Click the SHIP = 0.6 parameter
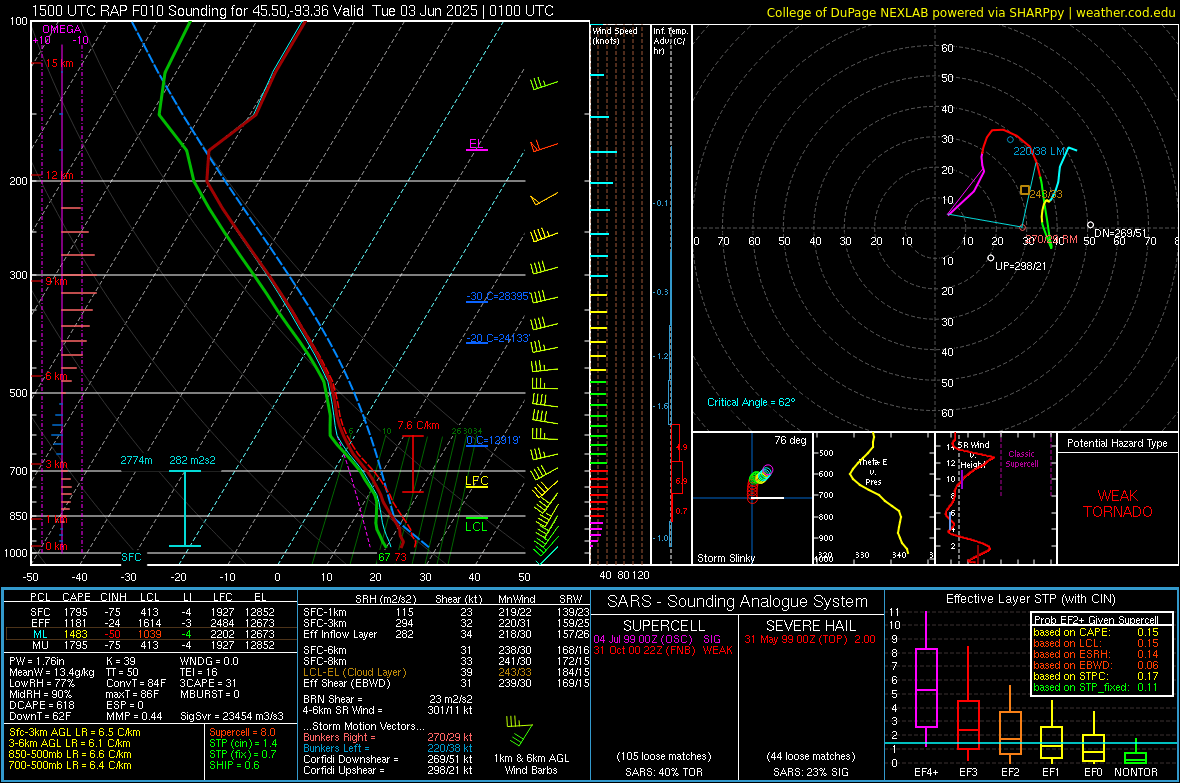The height and width of the screenshot is (783, 1180). click(234, 765)
